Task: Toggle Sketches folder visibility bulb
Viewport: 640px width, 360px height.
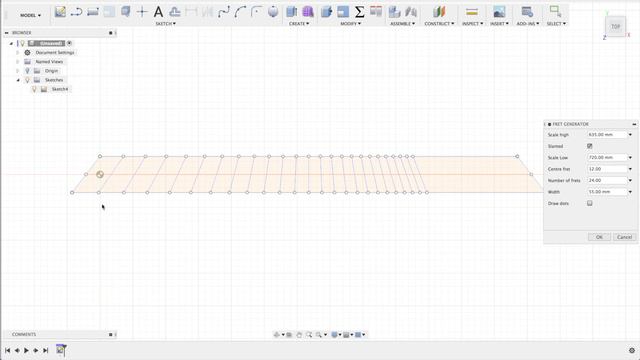Action: pyautogui.click(x=27, y=80)
